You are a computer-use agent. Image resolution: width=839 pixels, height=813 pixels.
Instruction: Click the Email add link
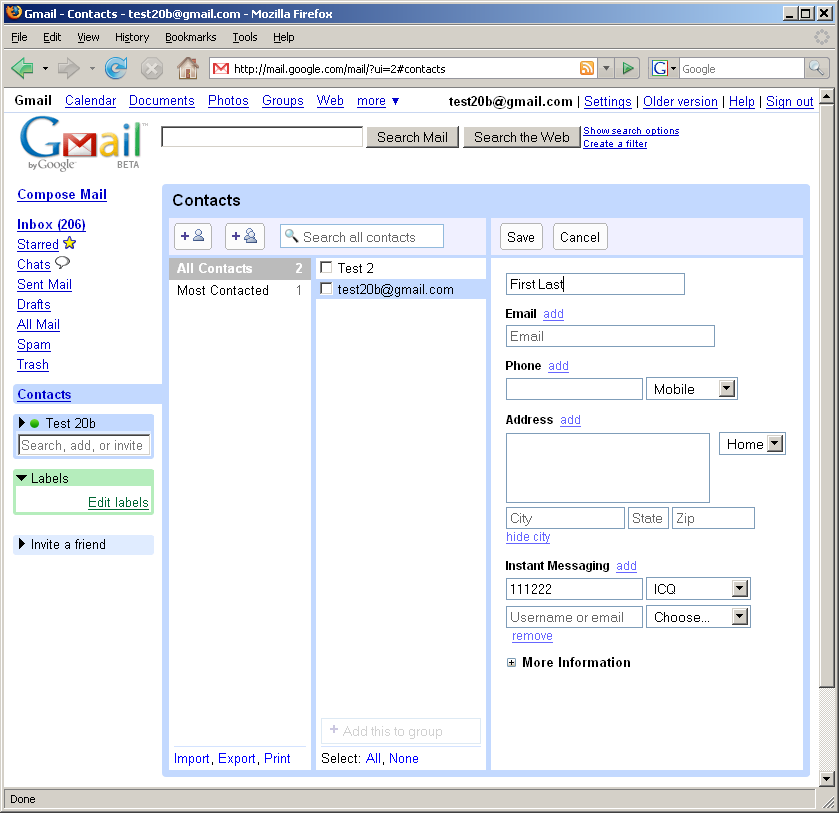[553, 314]
